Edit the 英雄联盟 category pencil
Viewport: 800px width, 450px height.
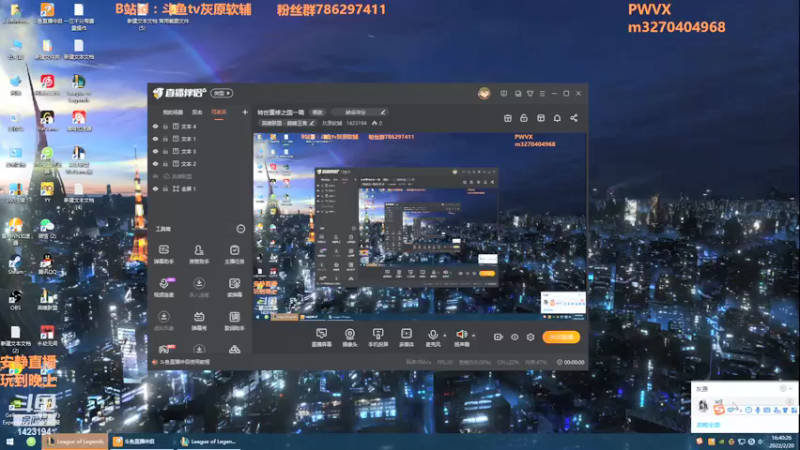point(312,123)
